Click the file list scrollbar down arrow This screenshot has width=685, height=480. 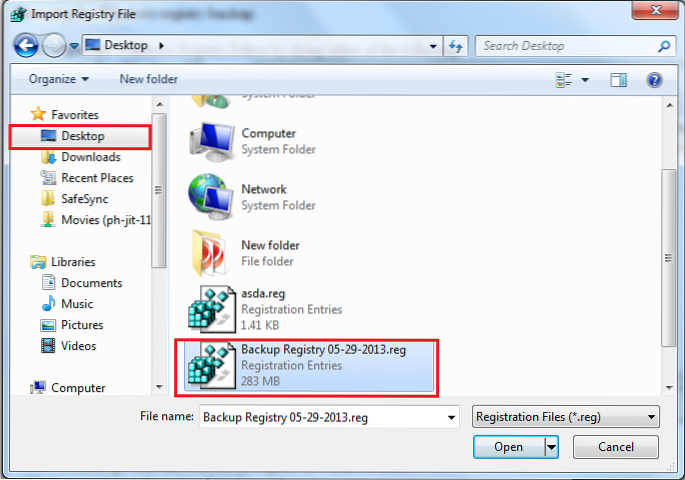(x=669, y=387)
